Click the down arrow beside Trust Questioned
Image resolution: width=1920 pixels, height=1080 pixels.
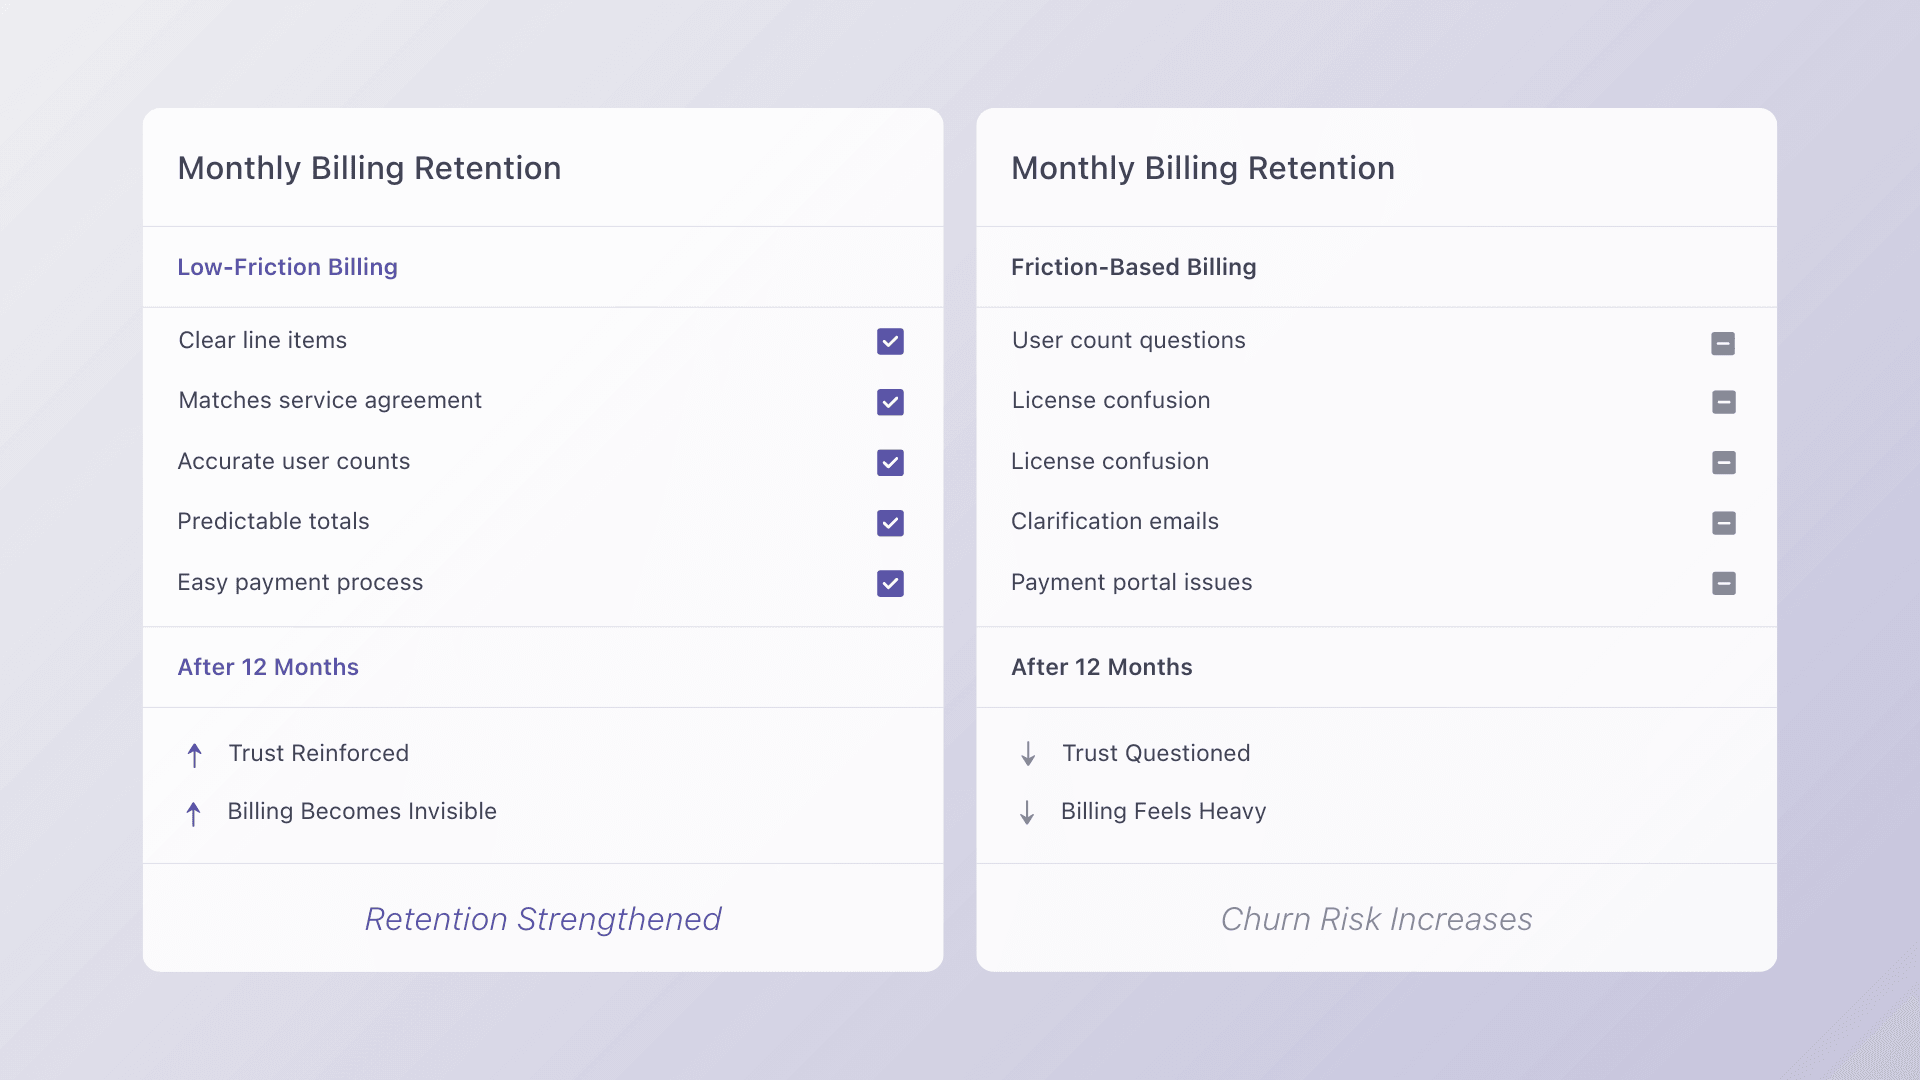pyautogui.click(x=1028, y=754)
